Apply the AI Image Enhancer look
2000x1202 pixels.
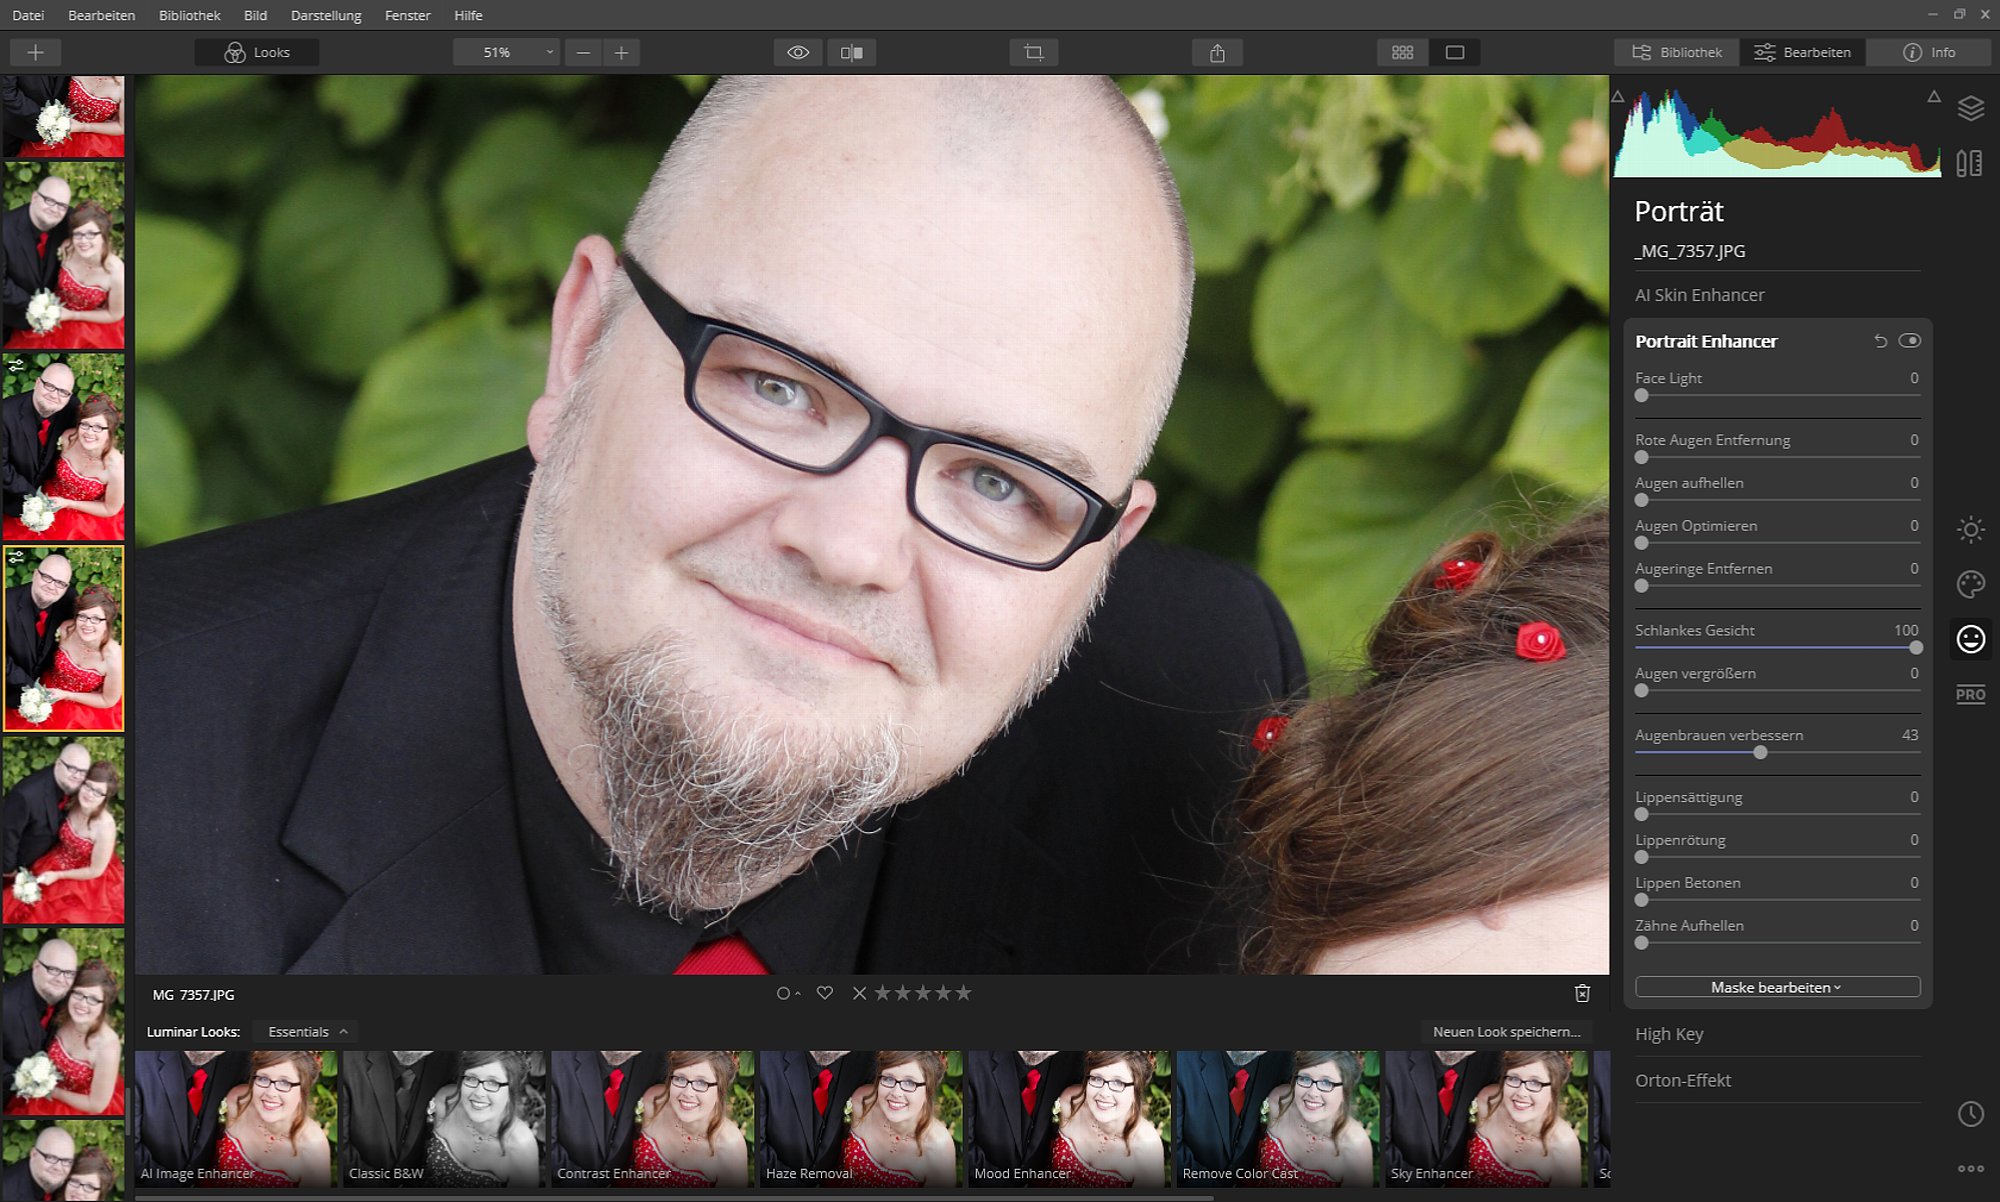point(236,1118)
